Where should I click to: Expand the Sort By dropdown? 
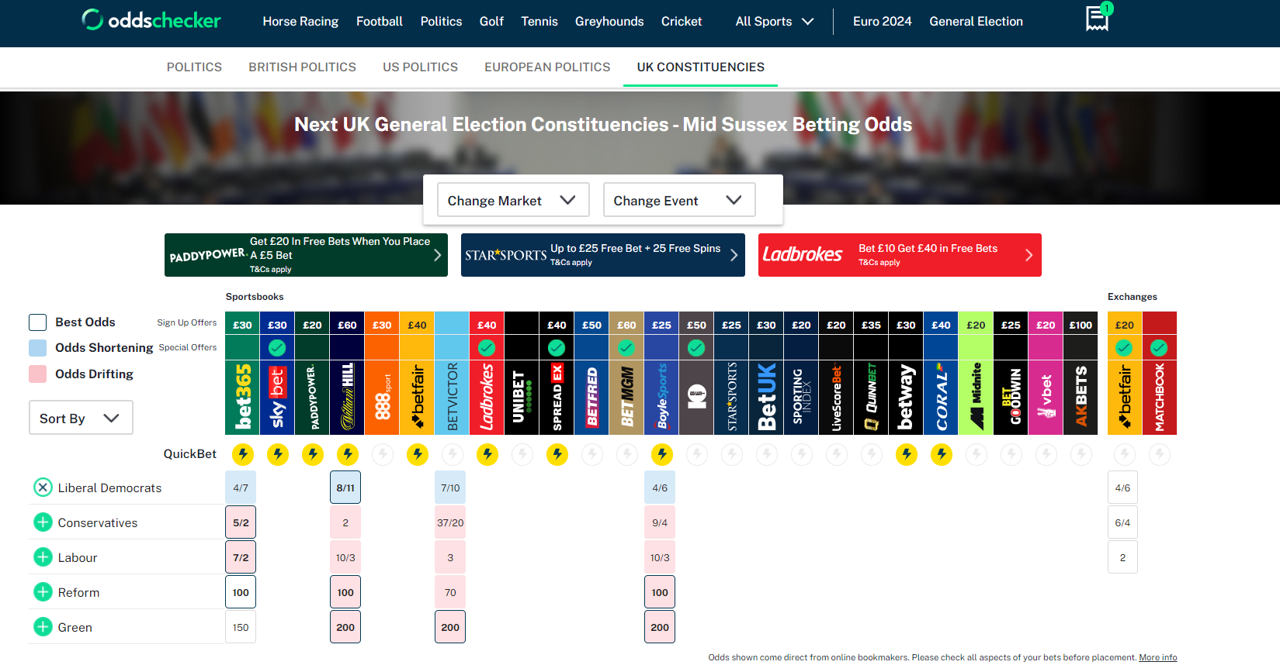[x=80, y=418]
